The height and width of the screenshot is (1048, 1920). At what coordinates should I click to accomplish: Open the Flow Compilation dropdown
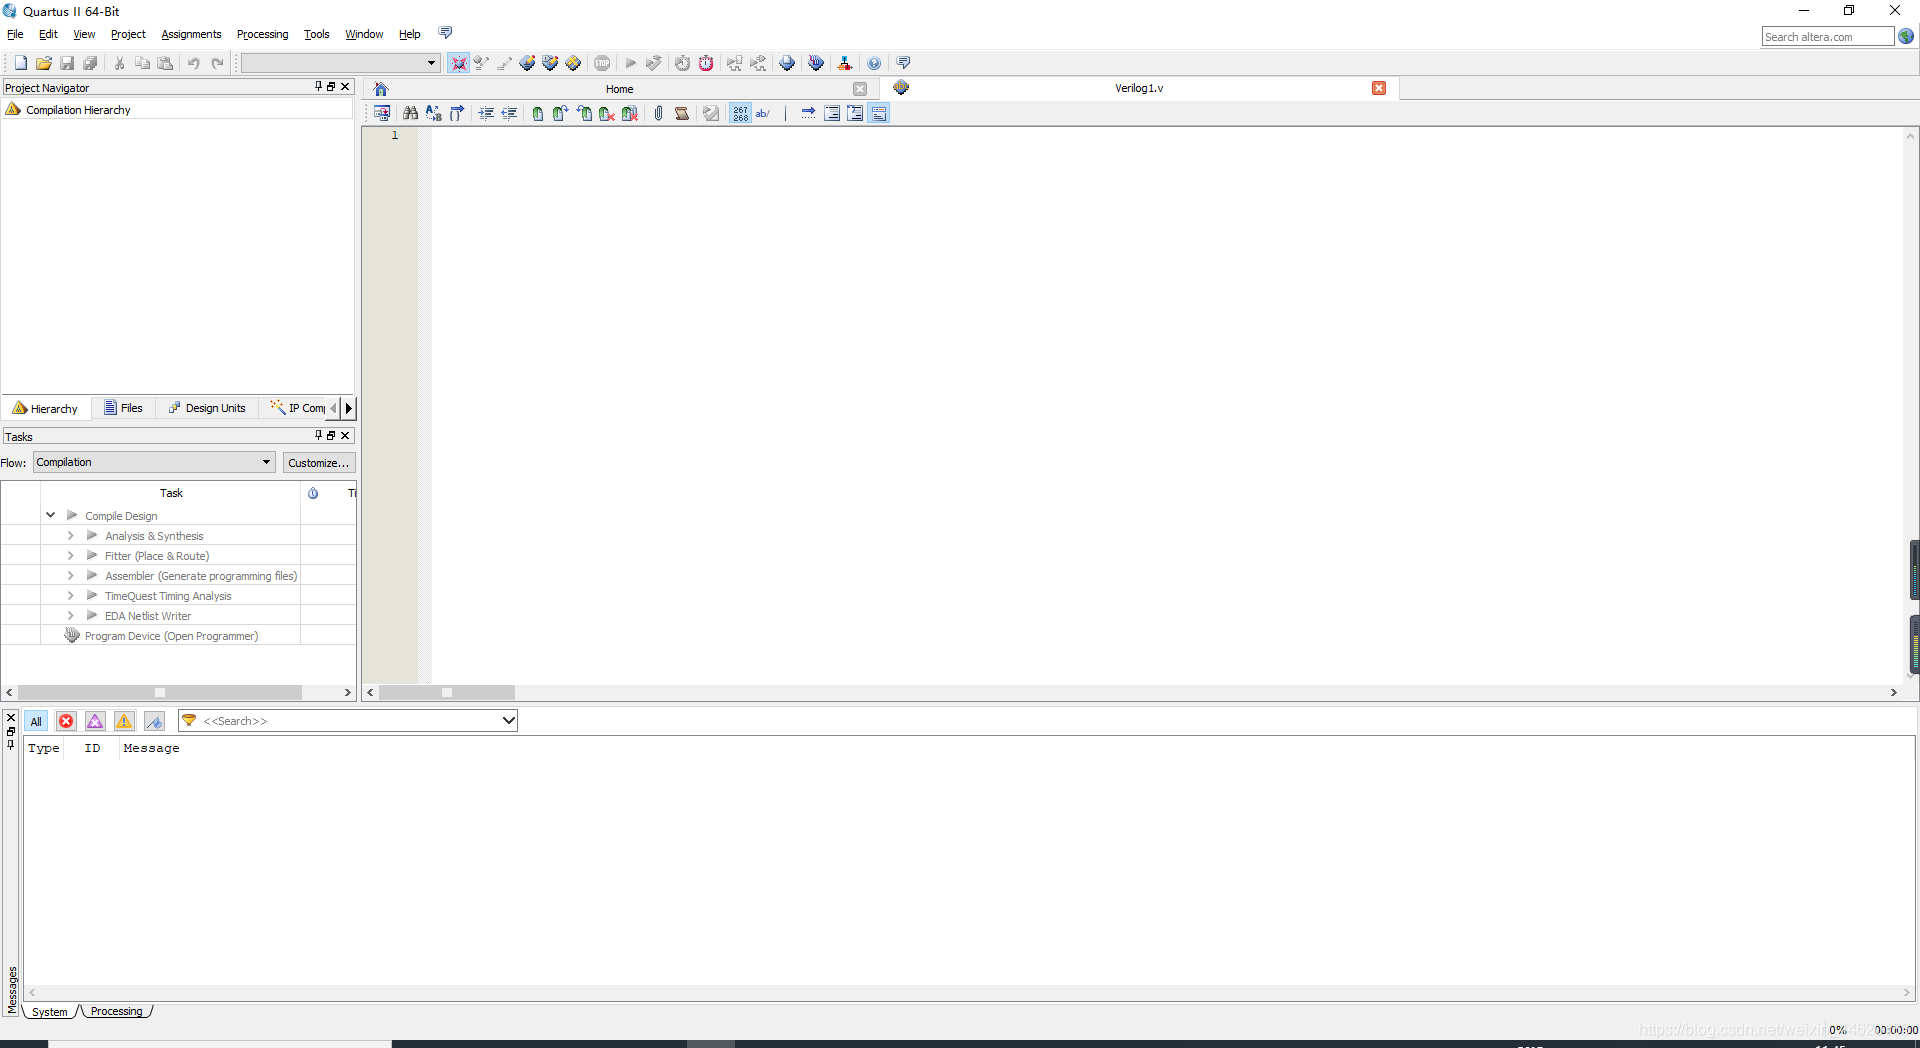(x=154, y=462)
